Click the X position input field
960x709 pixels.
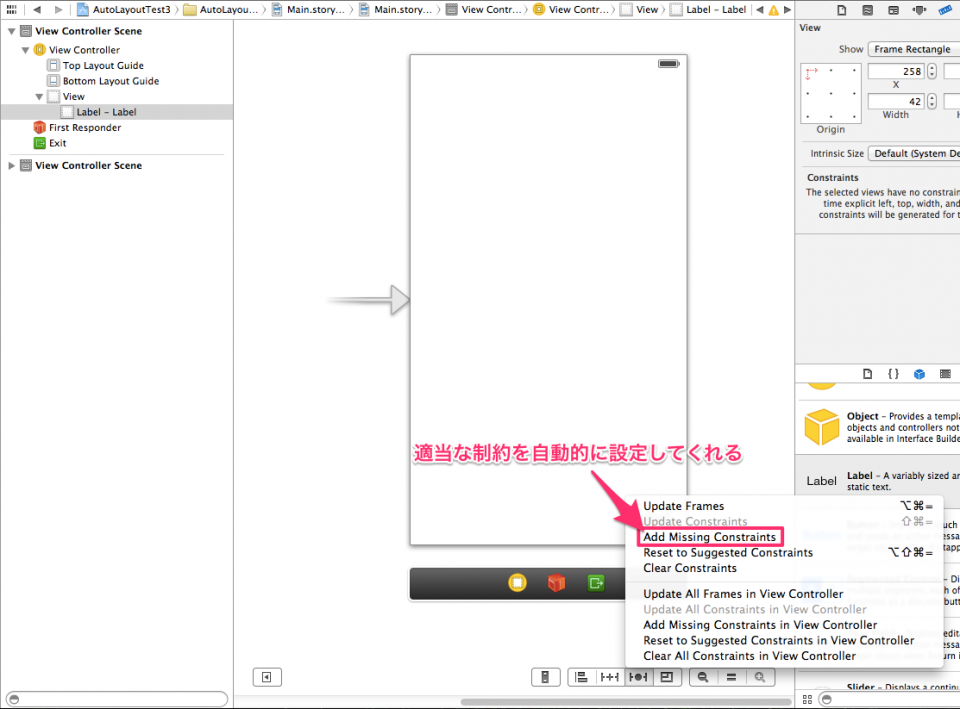coord(896,71)
